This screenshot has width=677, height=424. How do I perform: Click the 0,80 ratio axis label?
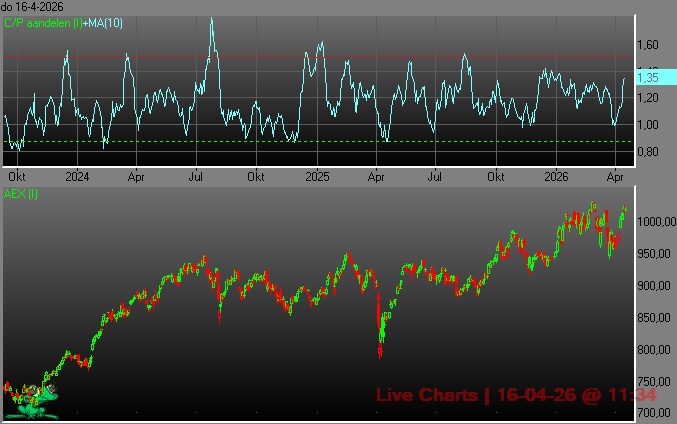pos(648,152)
